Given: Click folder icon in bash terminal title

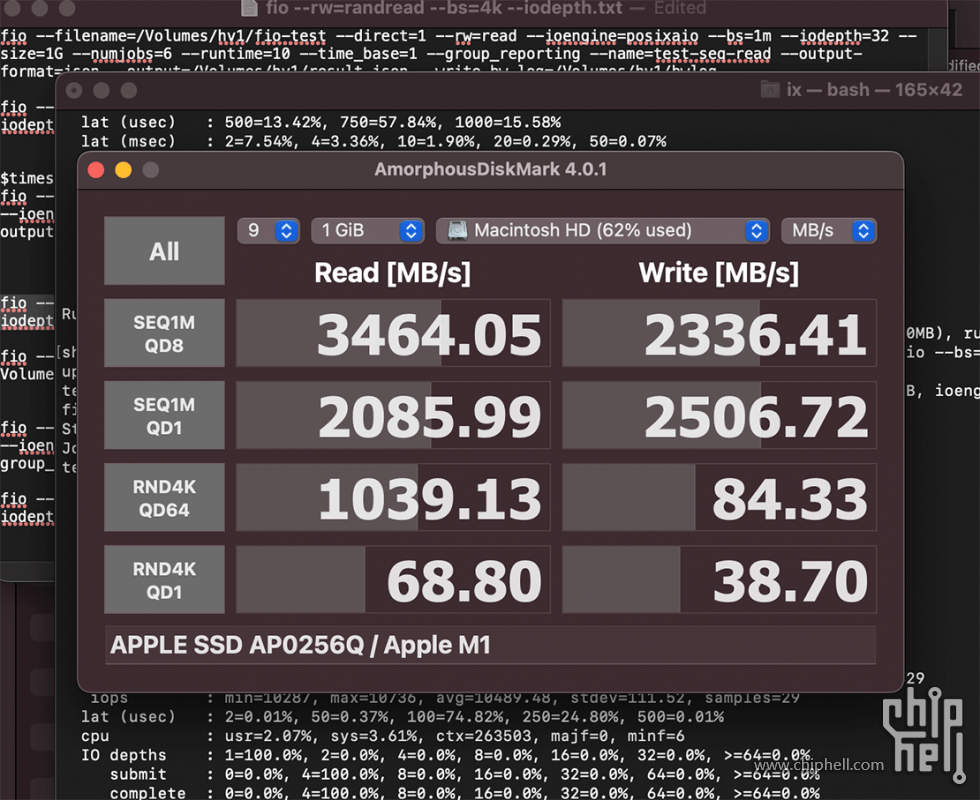Looking at the screenshot, I should pyautogui.click(x=770, y=90).
